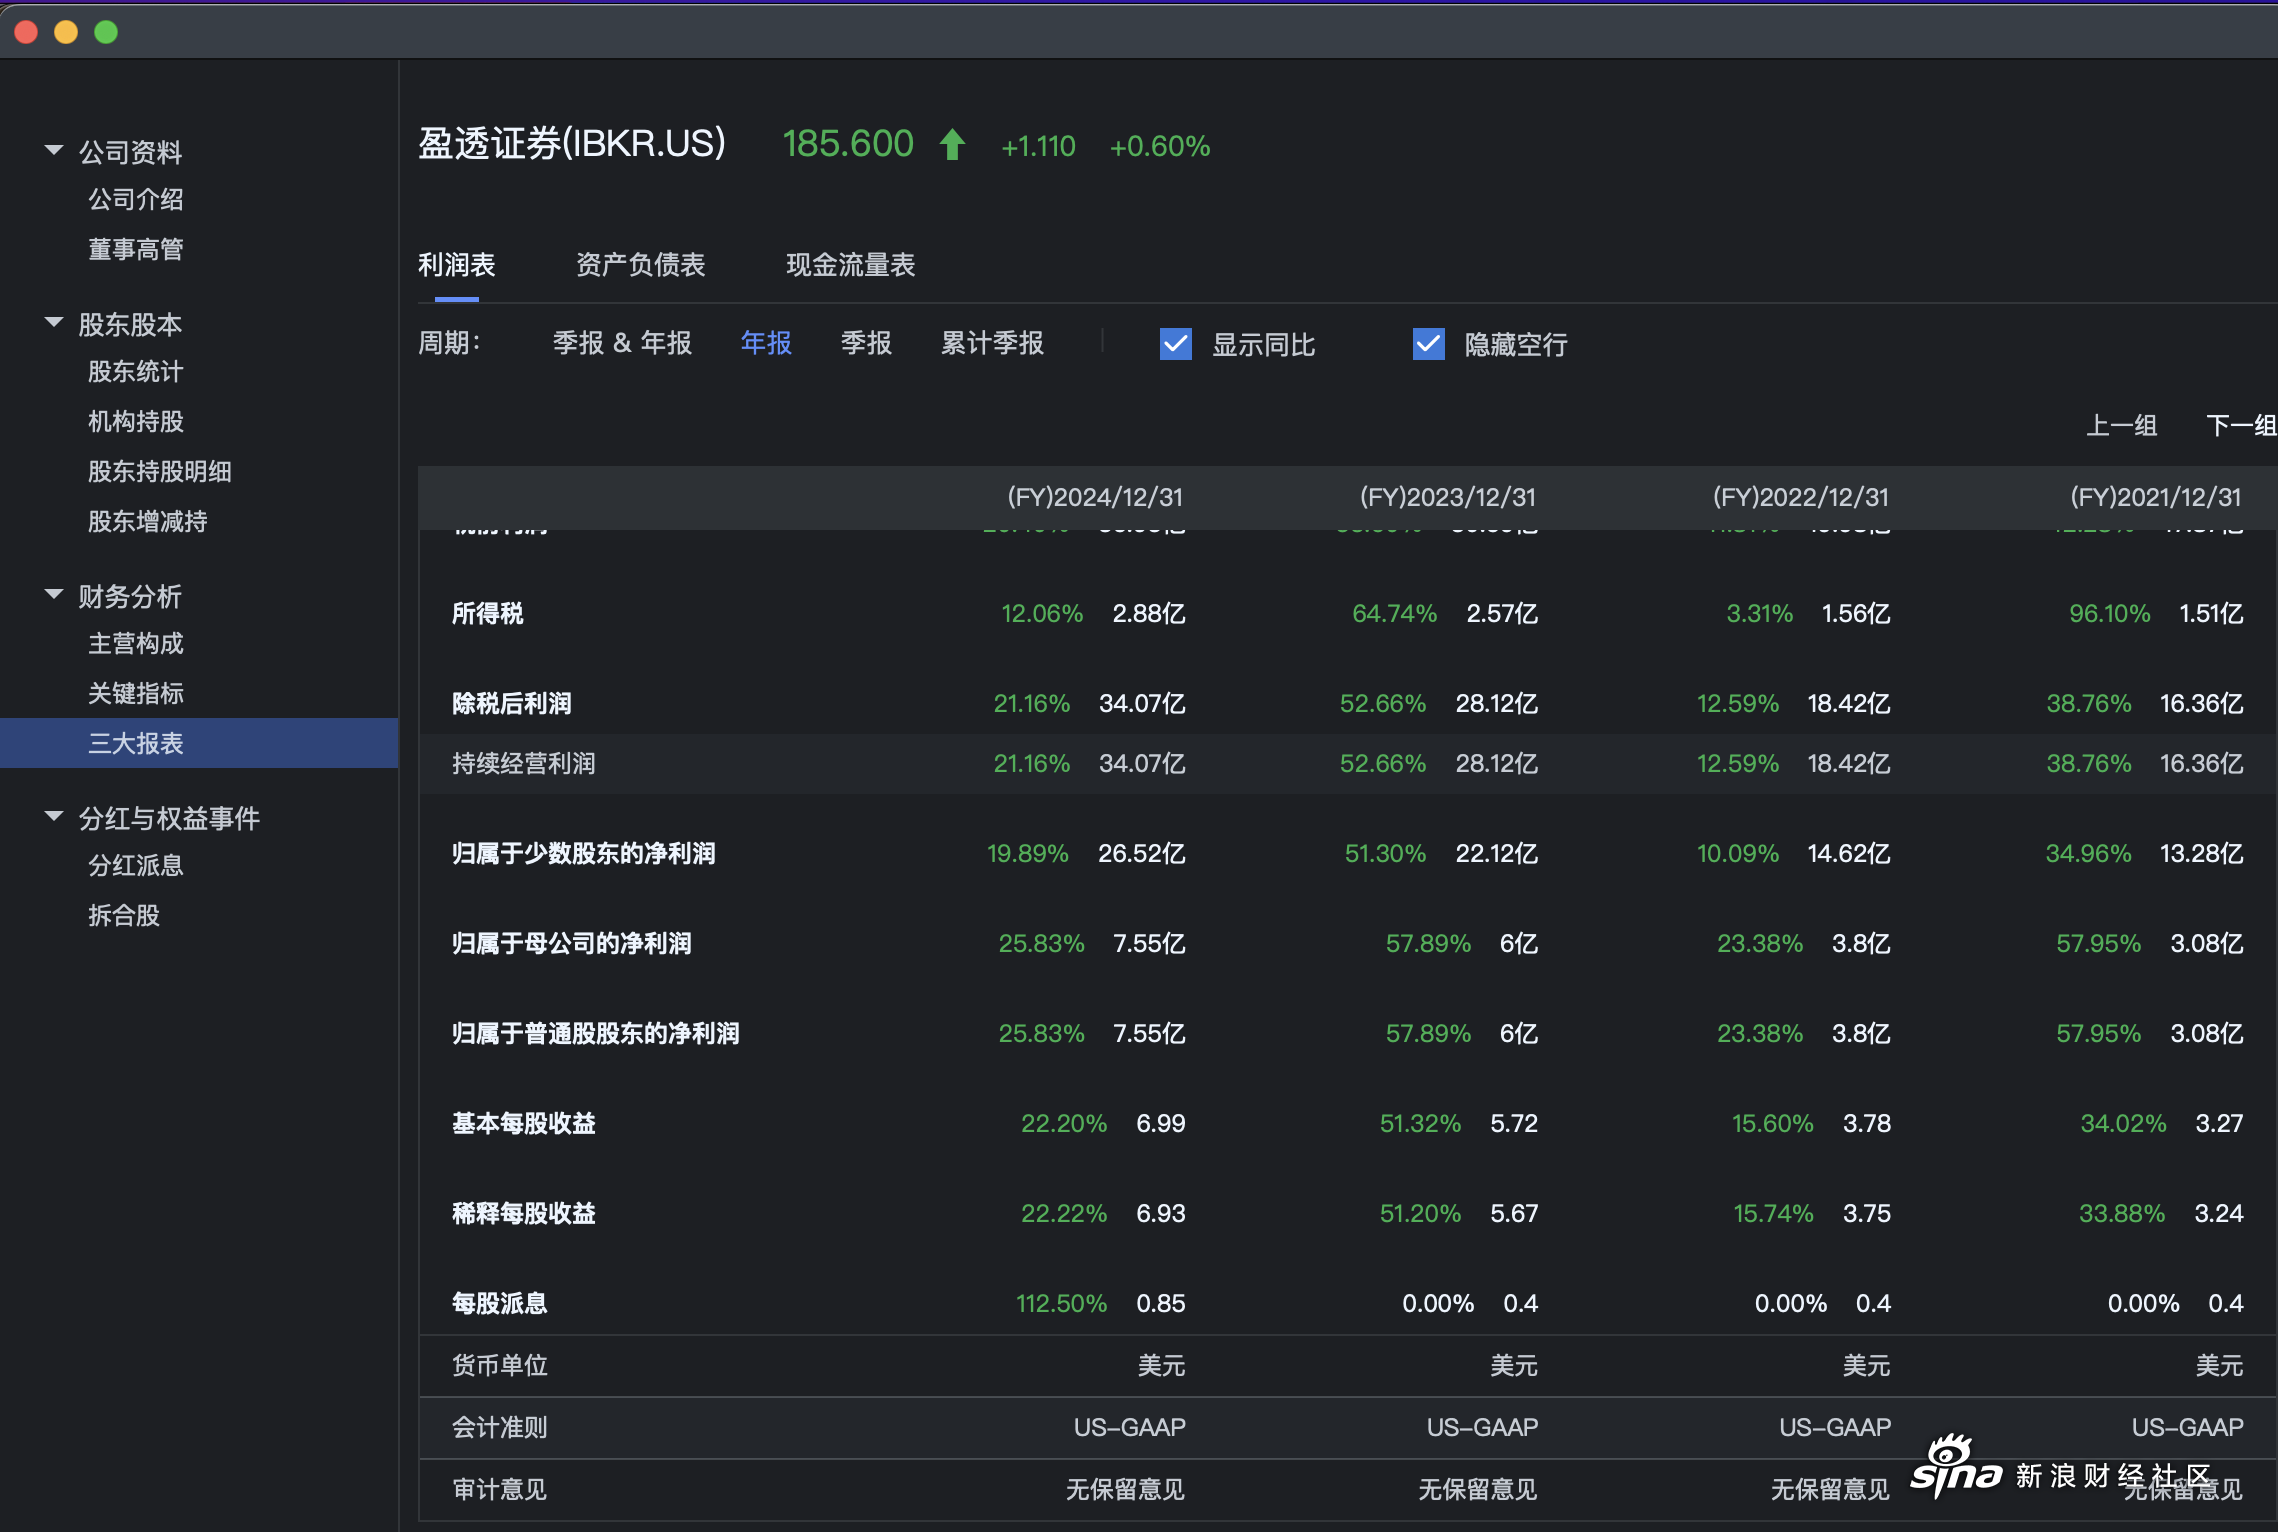Click the 185.600 price value

coord(848,144)
